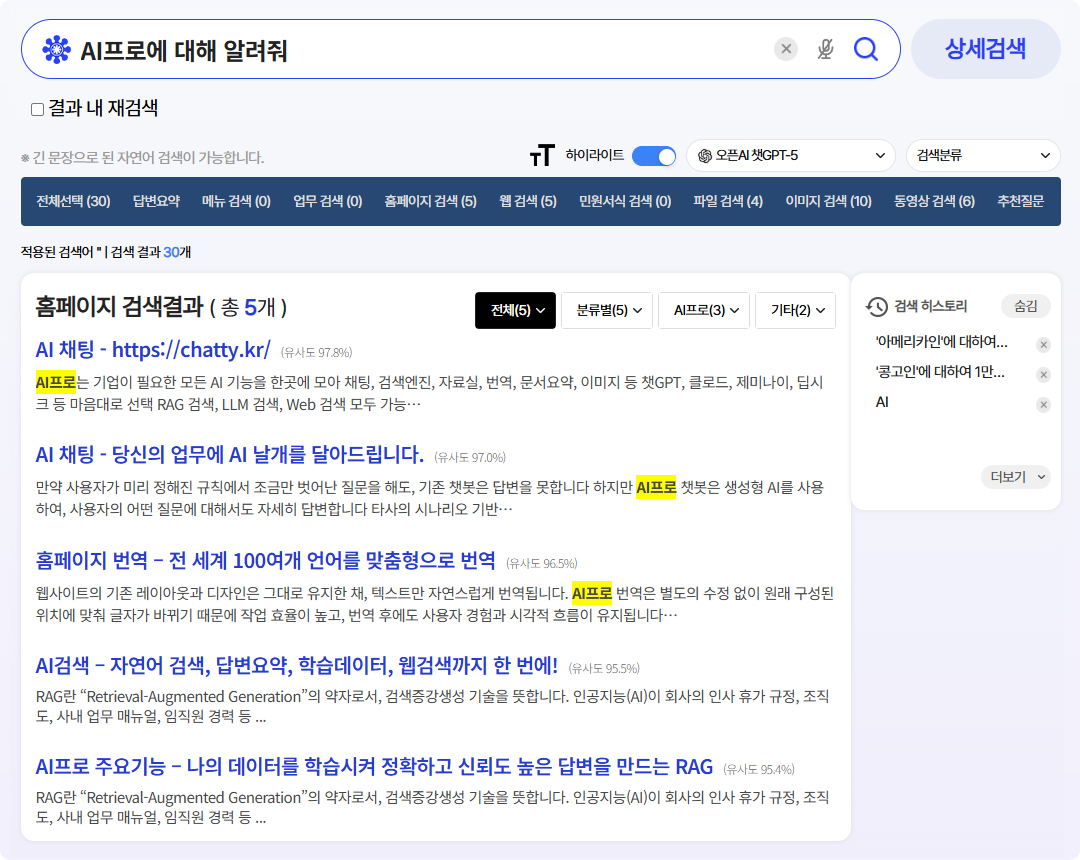Click the text size TT icon
1080x860 pixels.
(x=541, y=156)
